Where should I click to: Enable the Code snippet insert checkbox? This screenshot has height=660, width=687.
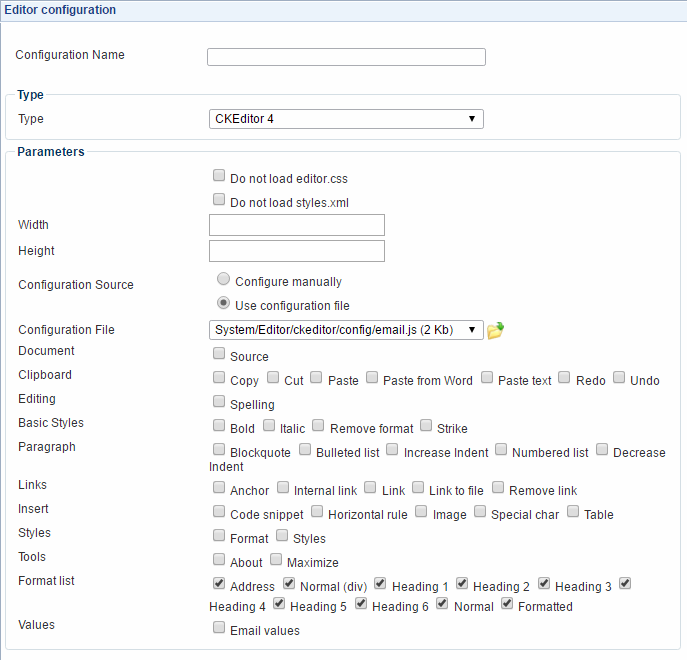click(219, 512)
